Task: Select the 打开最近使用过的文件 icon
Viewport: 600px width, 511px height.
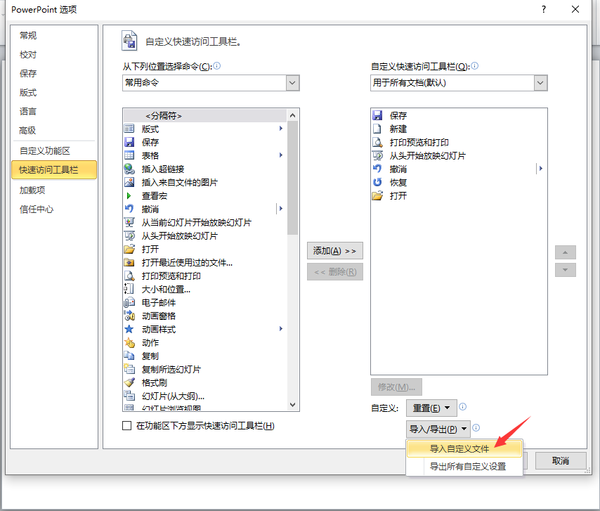Action: 129,263
